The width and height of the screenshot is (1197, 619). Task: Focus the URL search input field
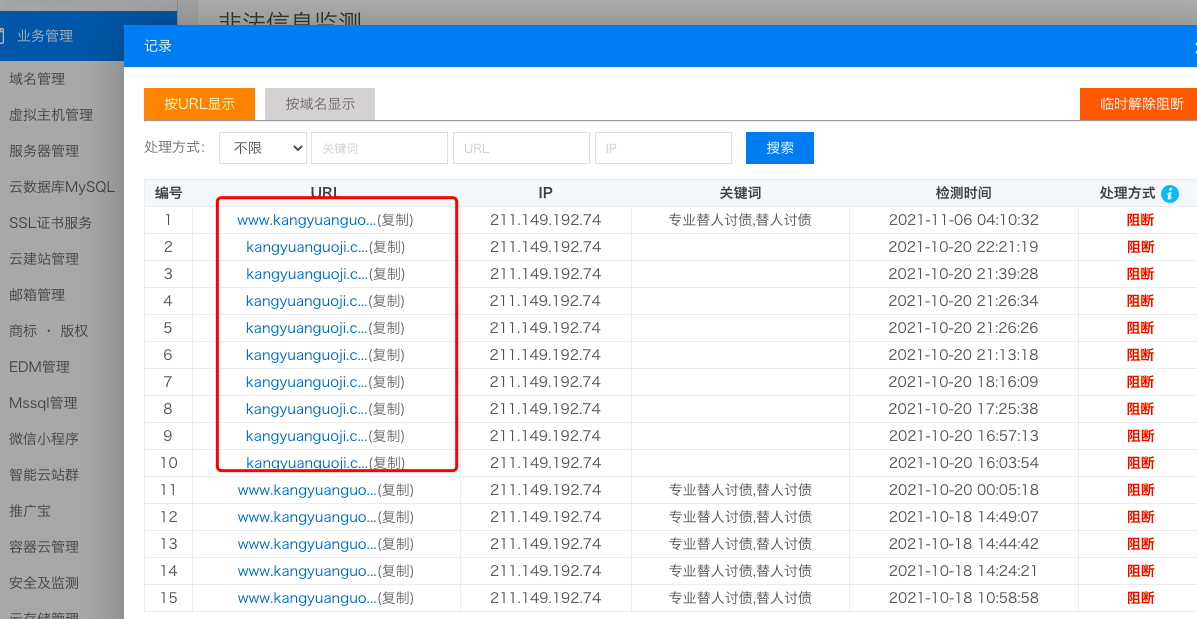tap(521, 148)
